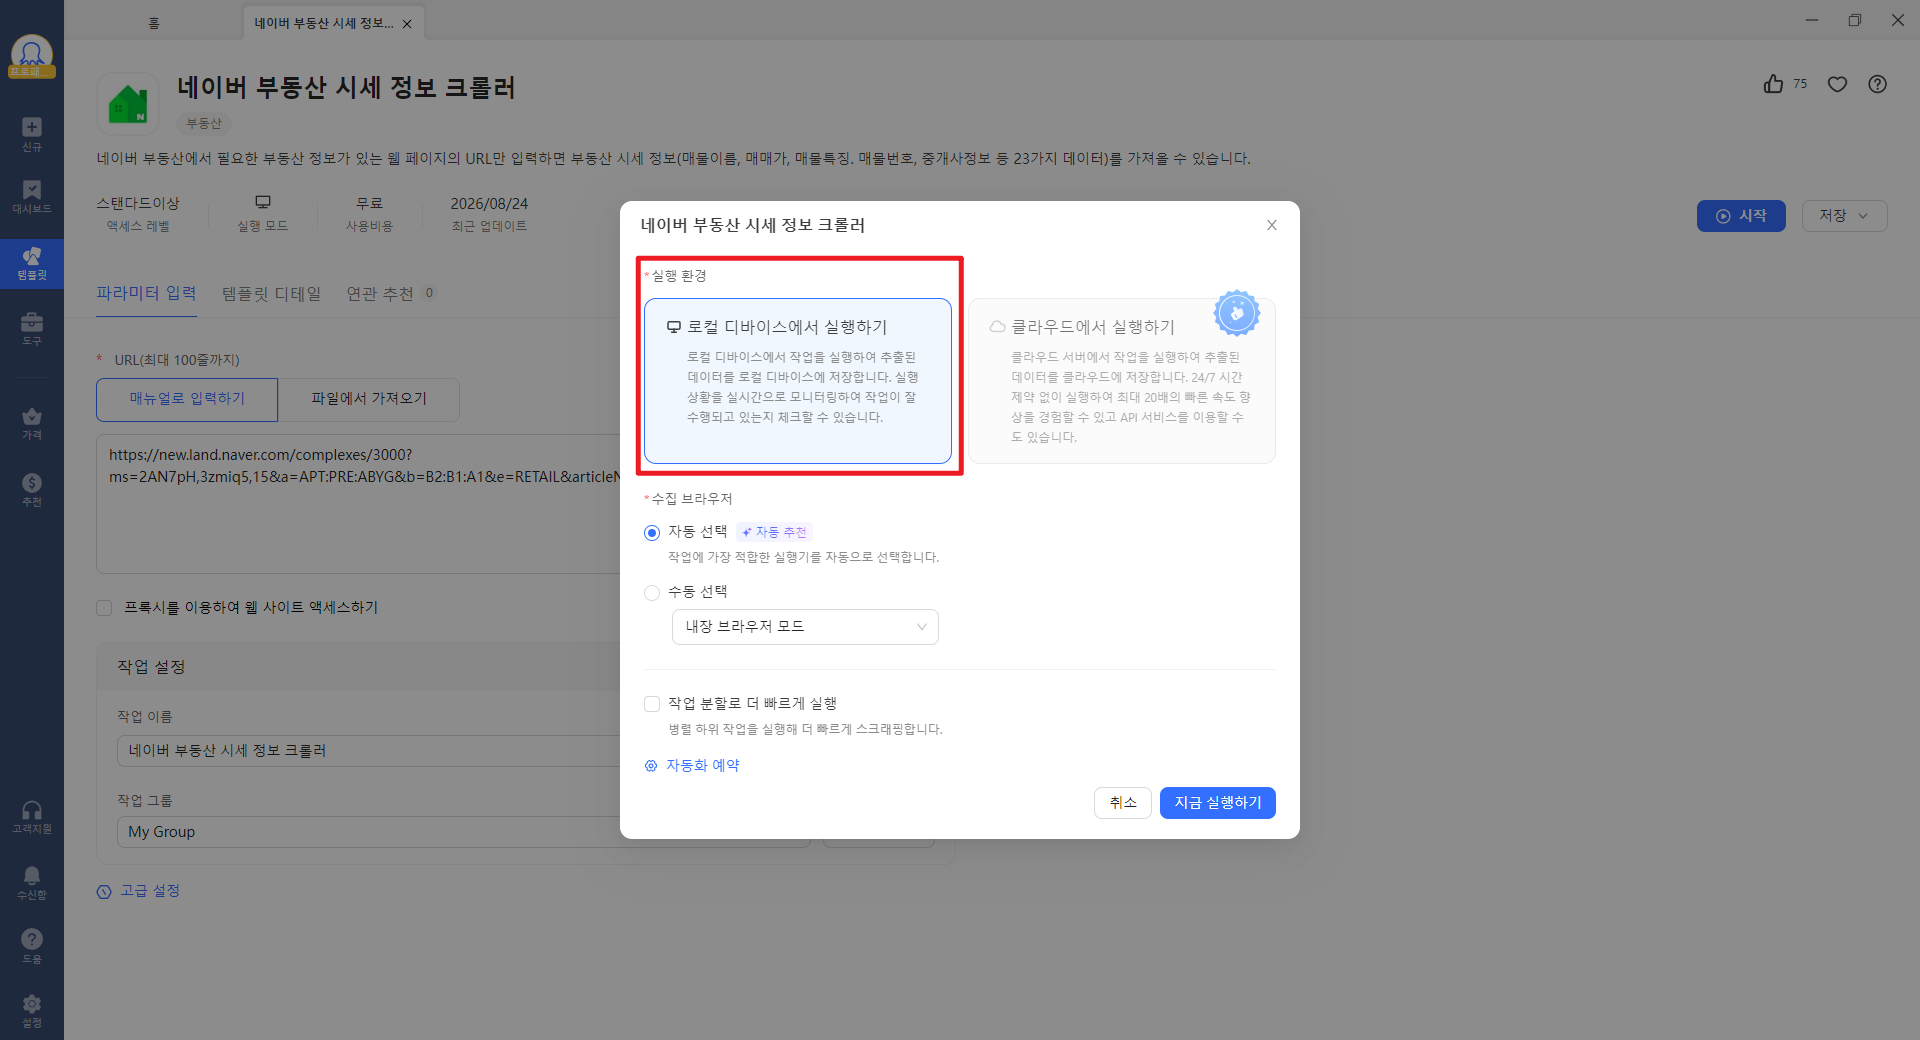Enable 작업 분할로 더 빠르게 실행 checkbox
The height and width of the screenshot is (1040, 1920).
(x=652, y=704)
